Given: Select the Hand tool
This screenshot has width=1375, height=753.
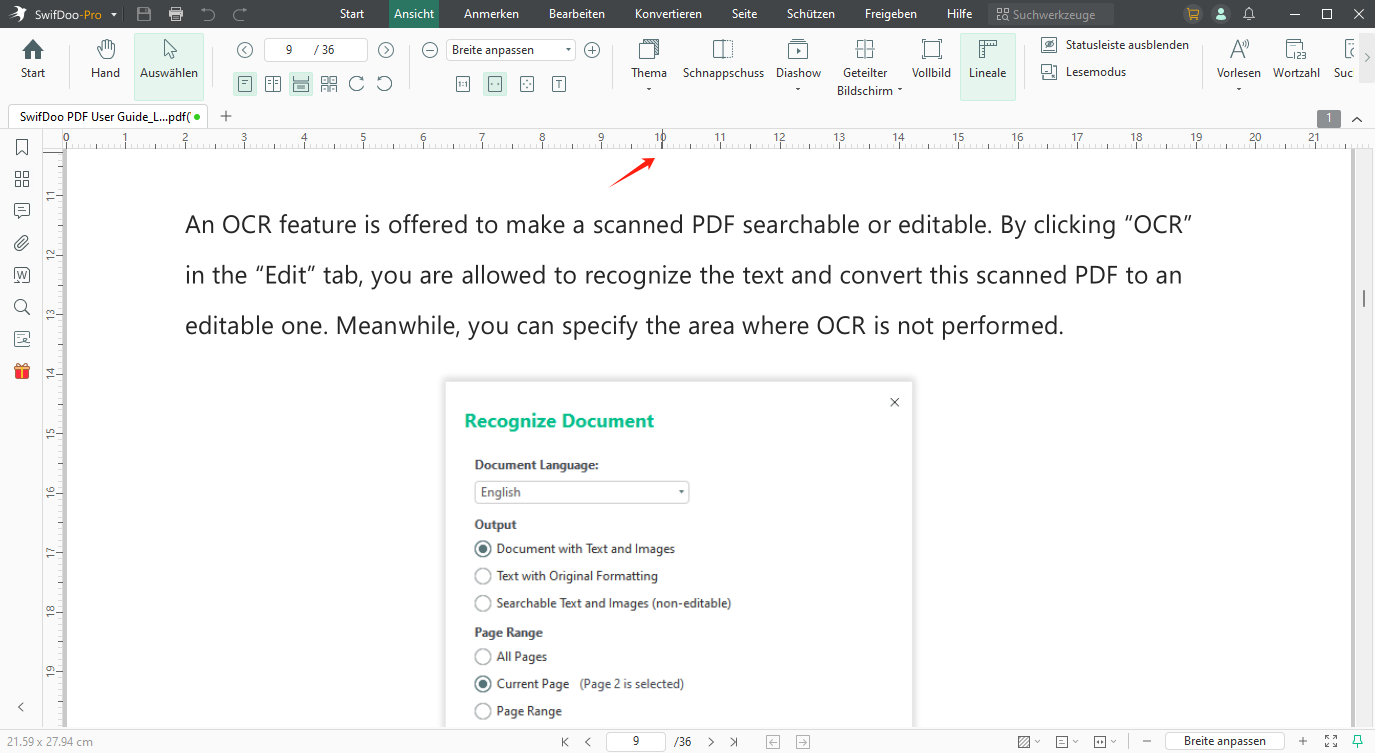Looking at the screenshot, I should (105, 59).
